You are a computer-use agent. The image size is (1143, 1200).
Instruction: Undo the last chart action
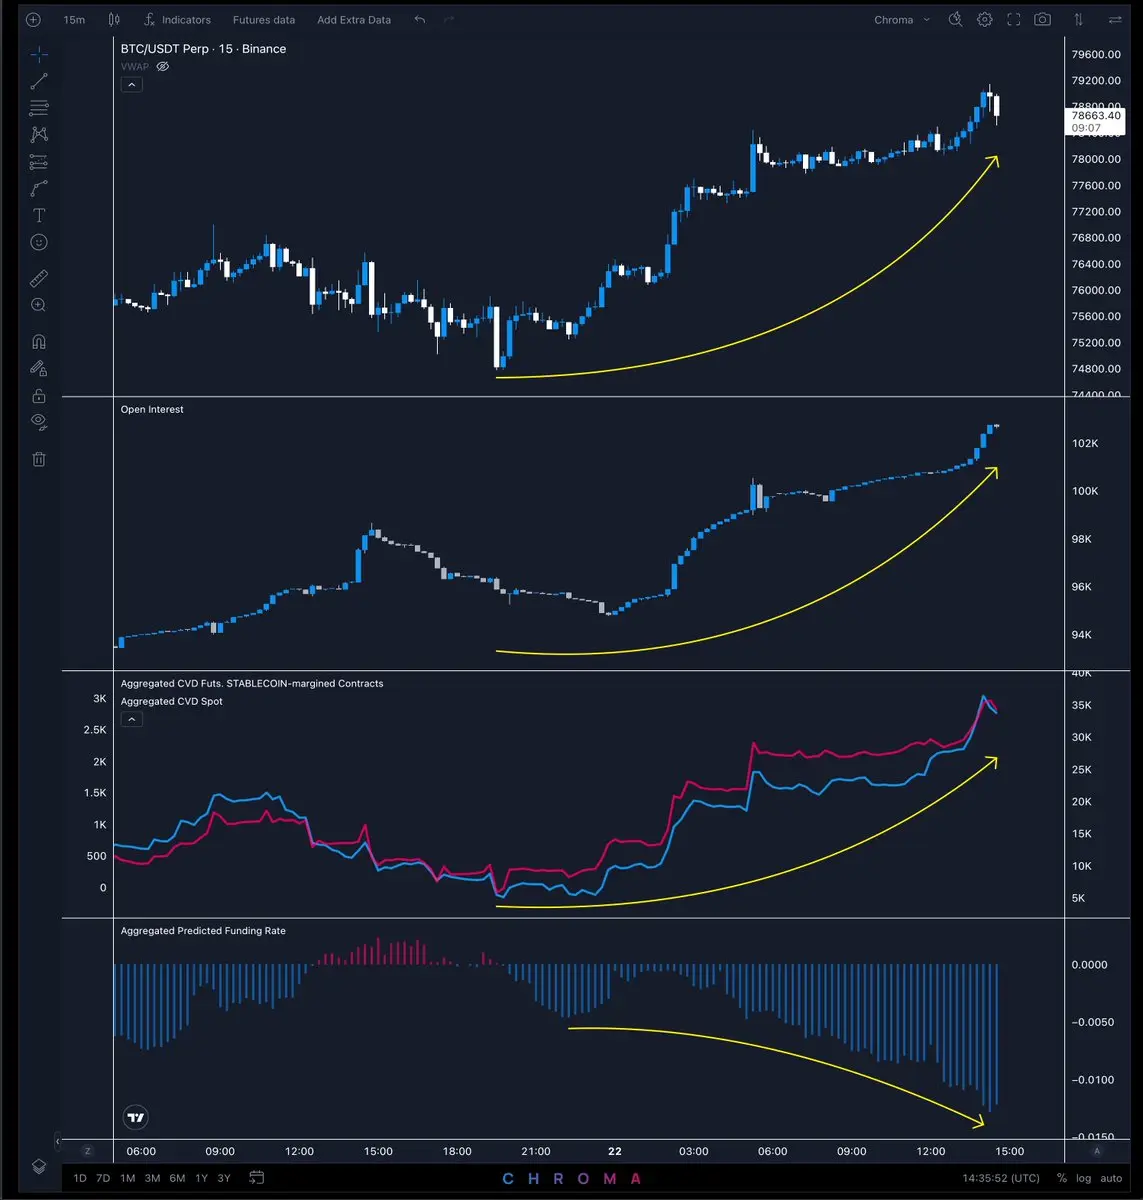(x=420, y=20)
